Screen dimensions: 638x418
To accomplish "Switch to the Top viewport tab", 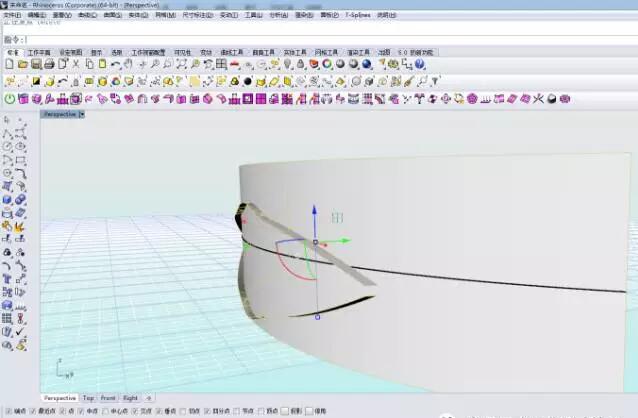I will (88, 398).
